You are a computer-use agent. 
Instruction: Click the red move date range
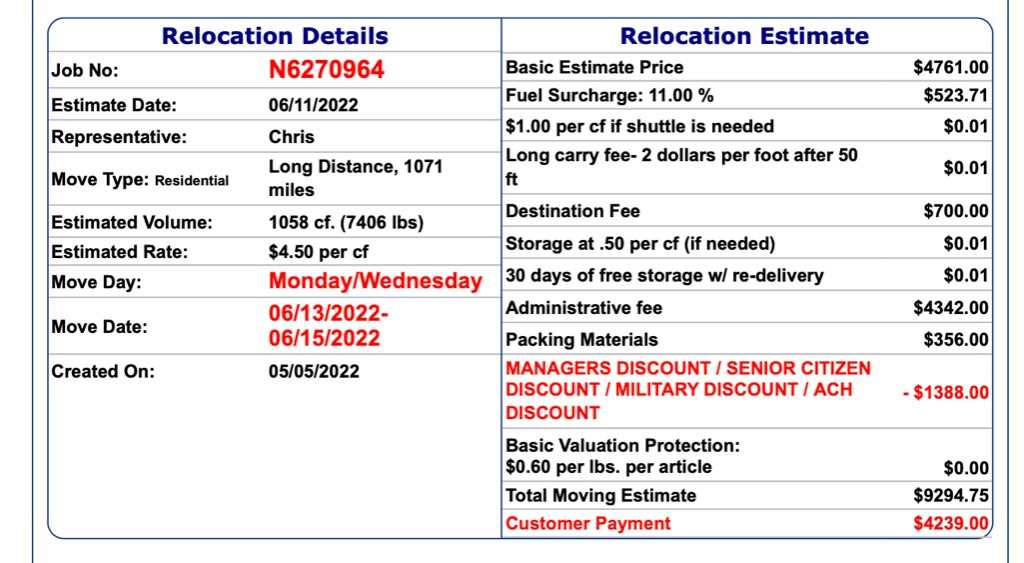328,326
